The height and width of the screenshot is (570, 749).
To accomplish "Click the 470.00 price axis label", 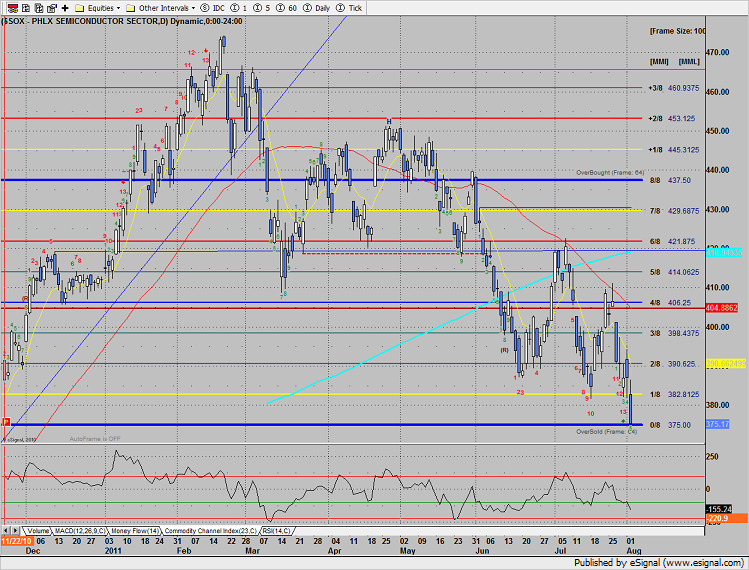I will 717,52.
